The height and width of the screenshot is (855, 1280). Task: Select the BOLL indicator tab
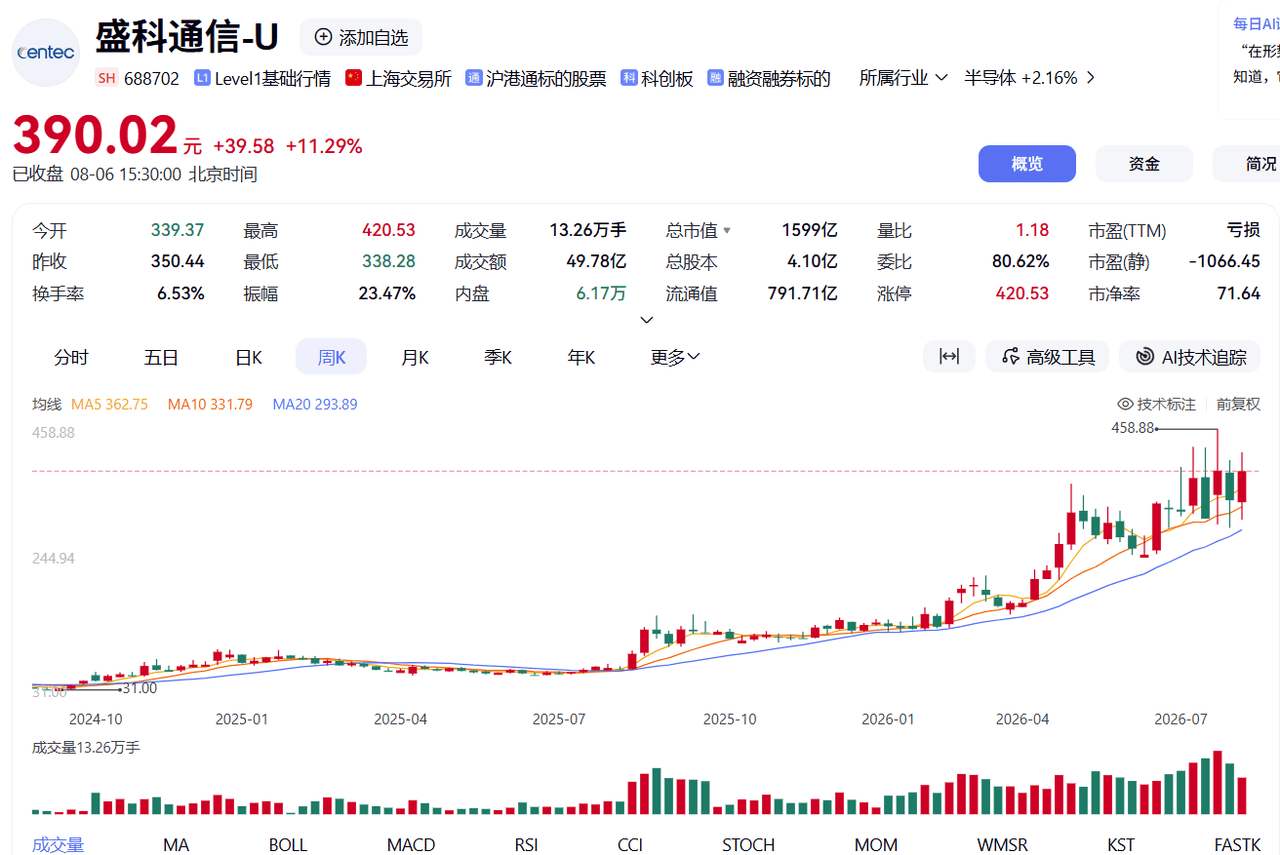[x=288, y=845]
